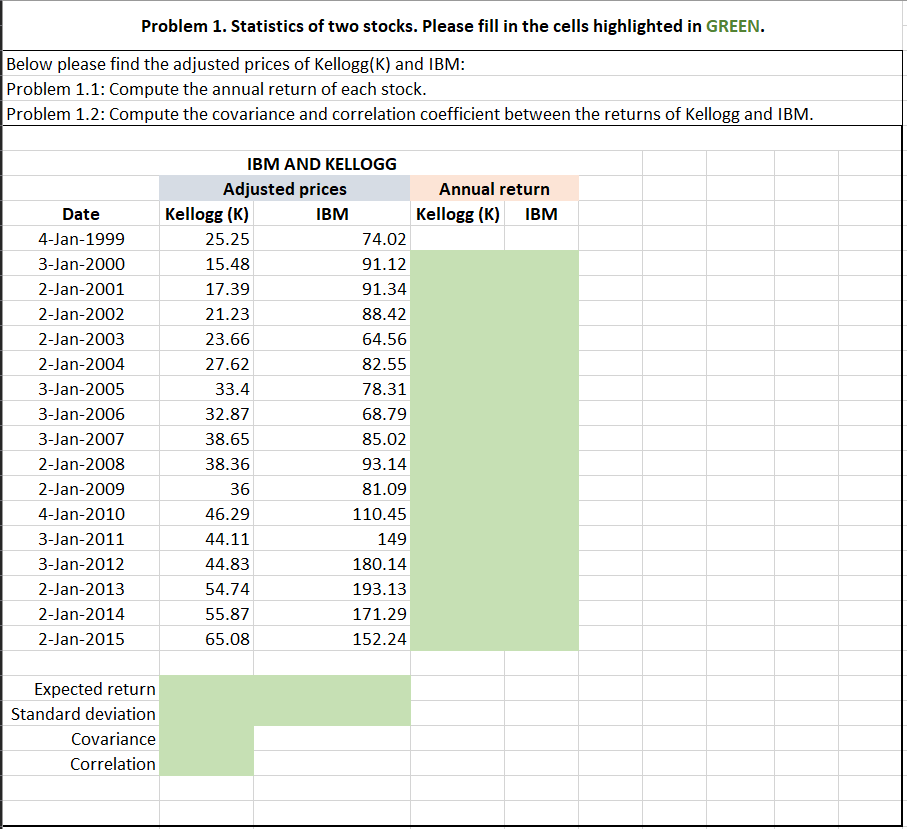Click the date cell 4-Jan-2010
Viewport: 907px width, 829px height.
(x=81, y=513)
